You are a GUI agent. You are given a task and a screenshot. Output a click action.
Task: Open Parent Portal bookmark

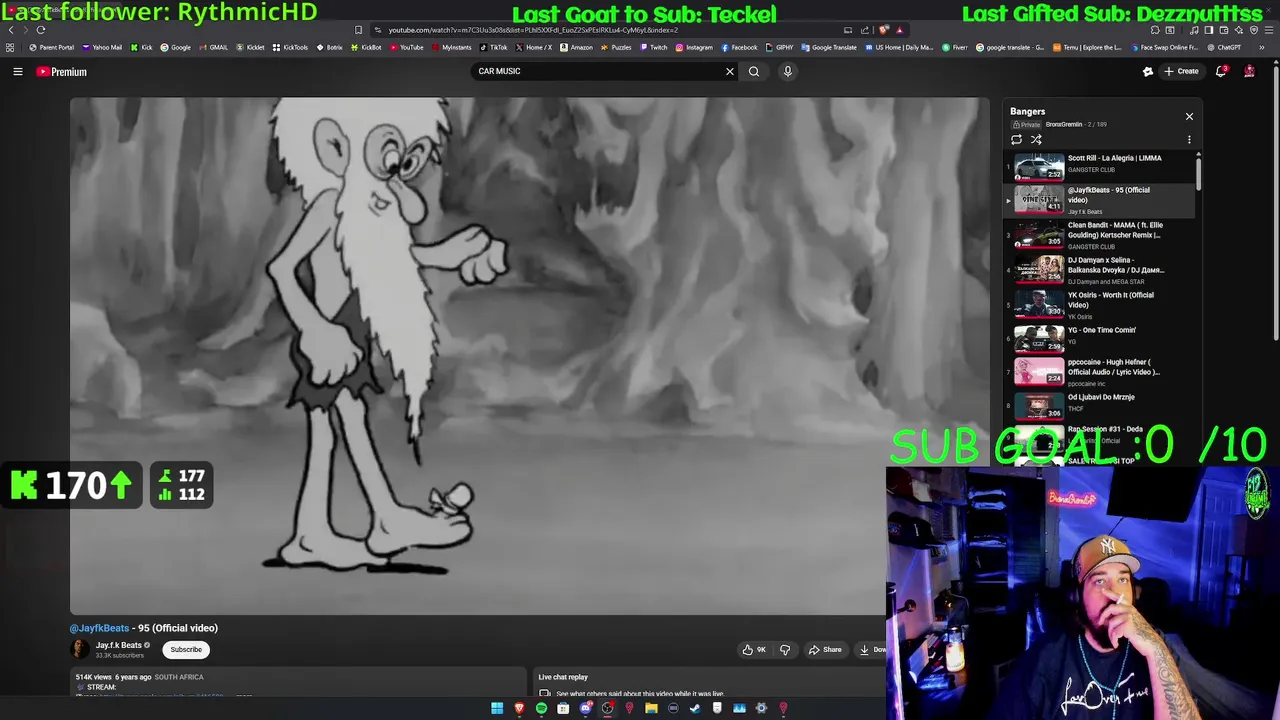click(x=52, y=47)
